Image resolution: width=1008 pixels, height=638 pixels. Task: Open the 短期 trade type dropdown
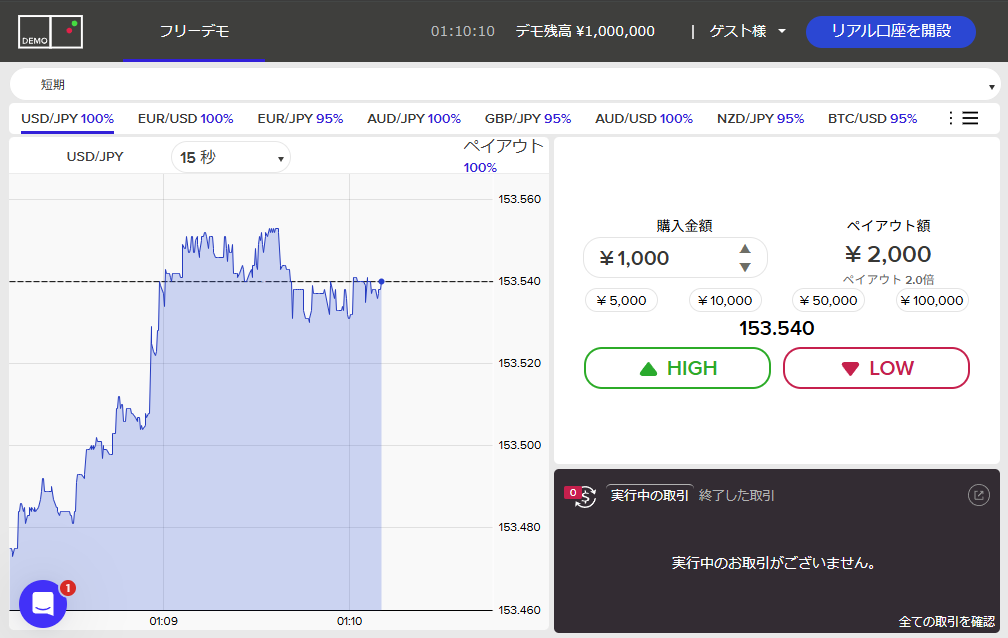tap(504, 85)
